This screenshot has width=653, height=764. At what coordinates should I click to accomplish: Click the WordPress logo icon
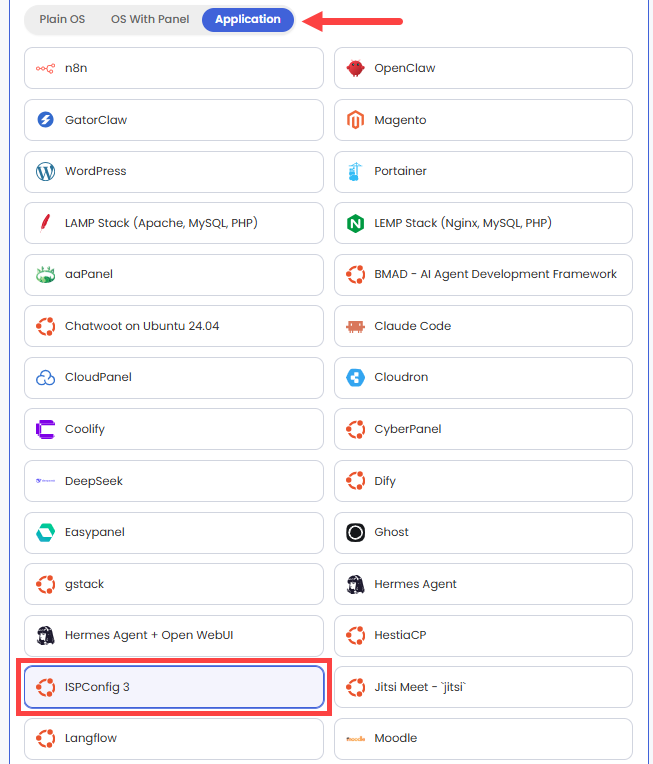point(45,172)
